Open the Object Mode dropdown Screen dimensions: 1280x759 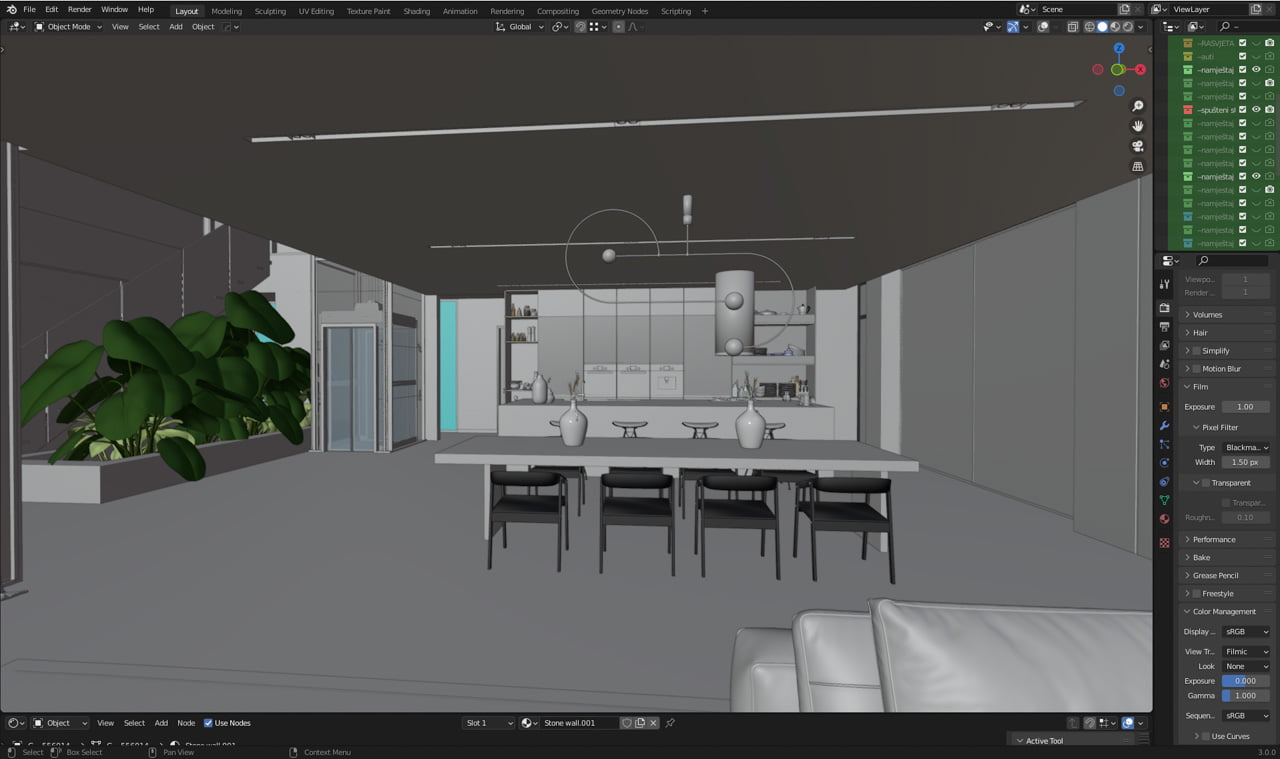click(68, 27)
